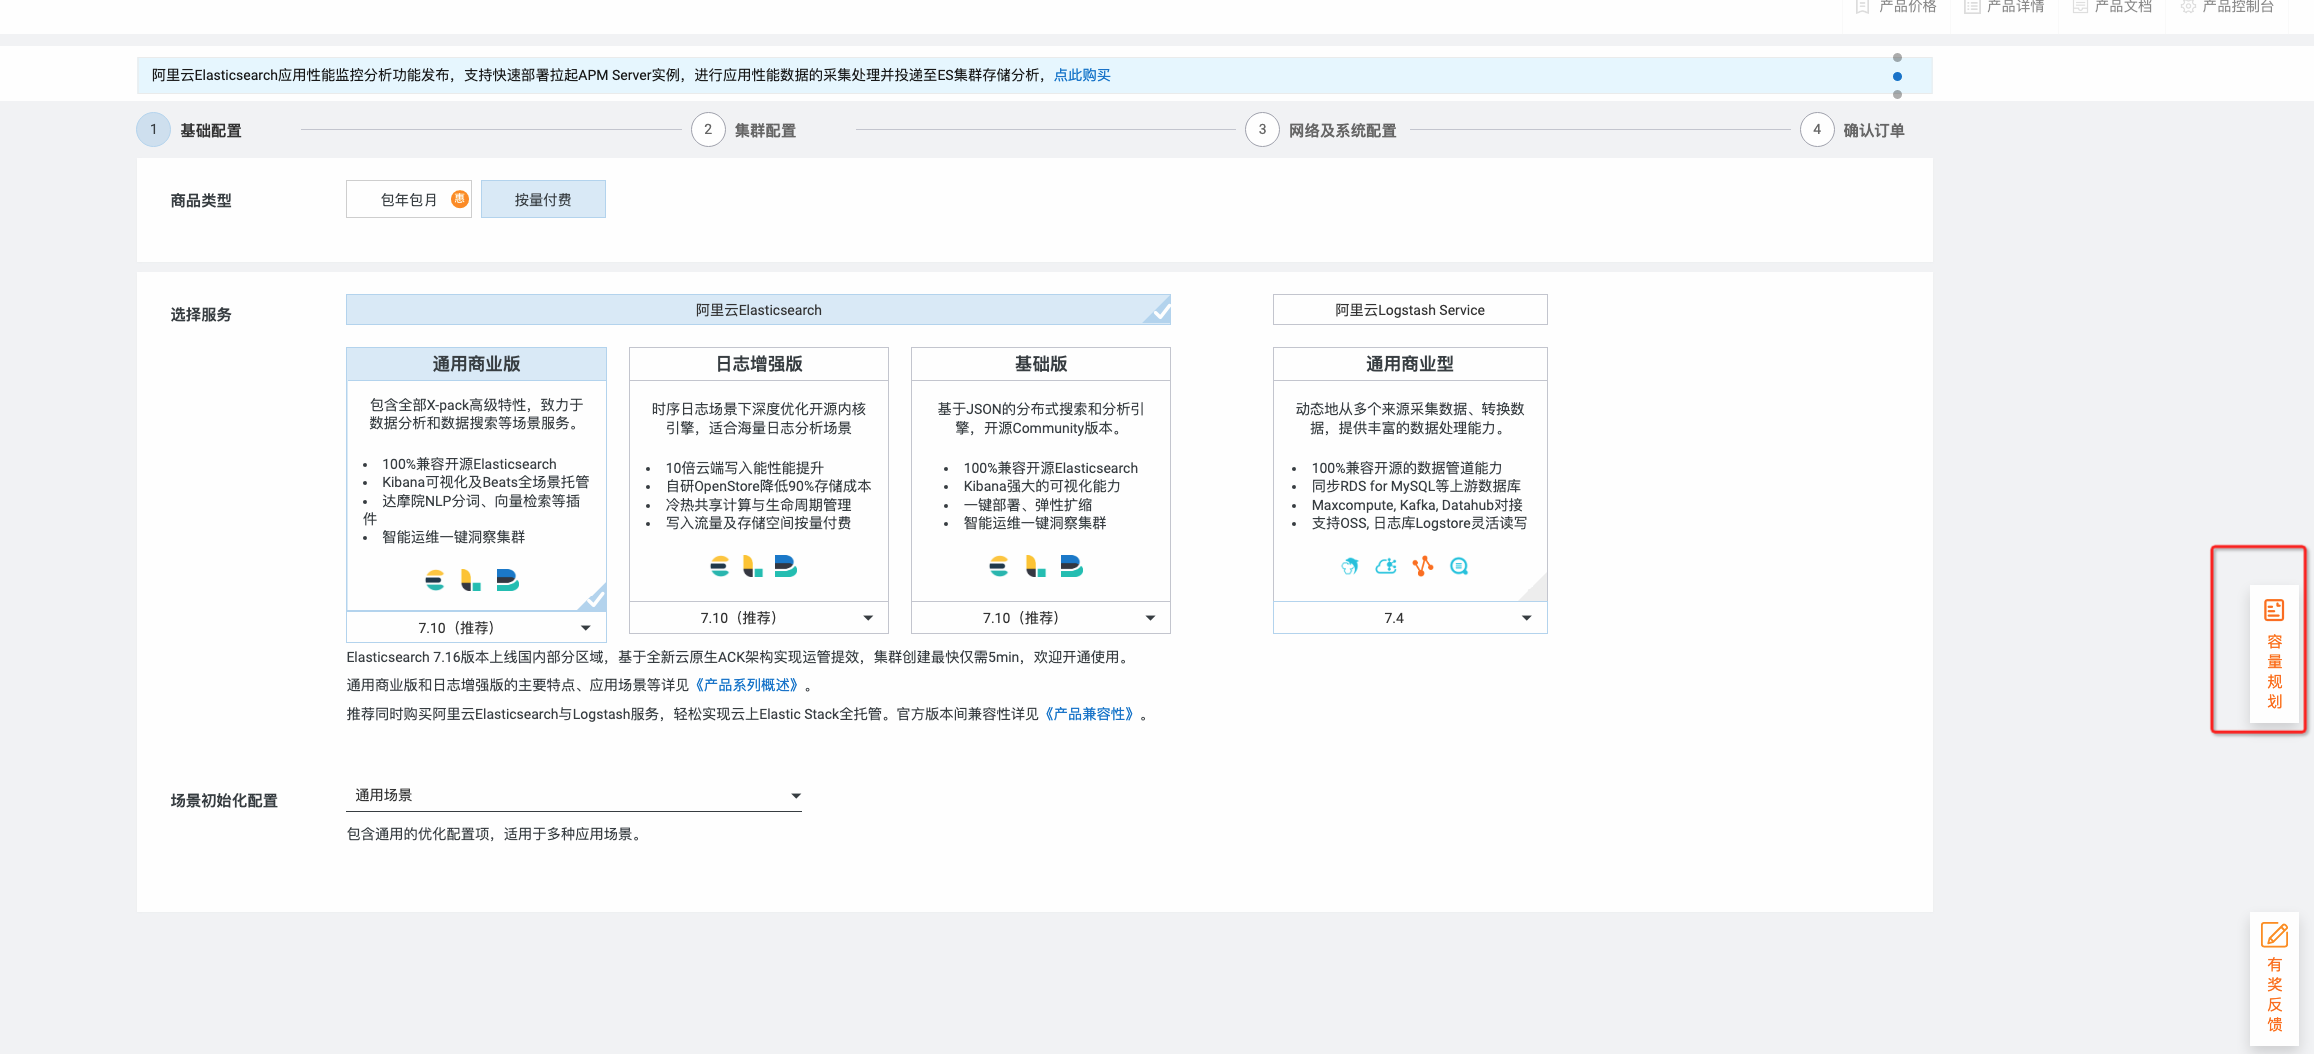The height and width of the screenshot is (1054, 2314).
Task: Select 通用商业版 edition card header
Action: 476,364
